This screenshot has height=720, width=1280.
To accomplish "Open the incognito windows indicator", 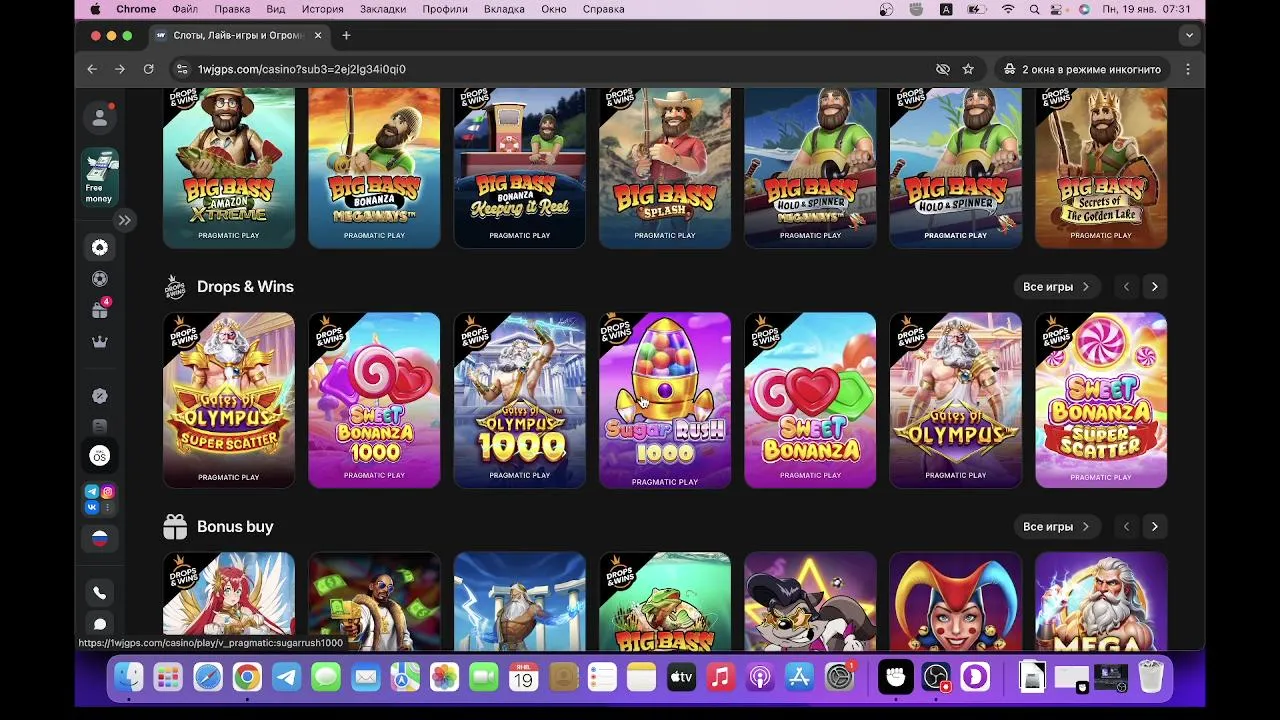I will [1083, 69].
